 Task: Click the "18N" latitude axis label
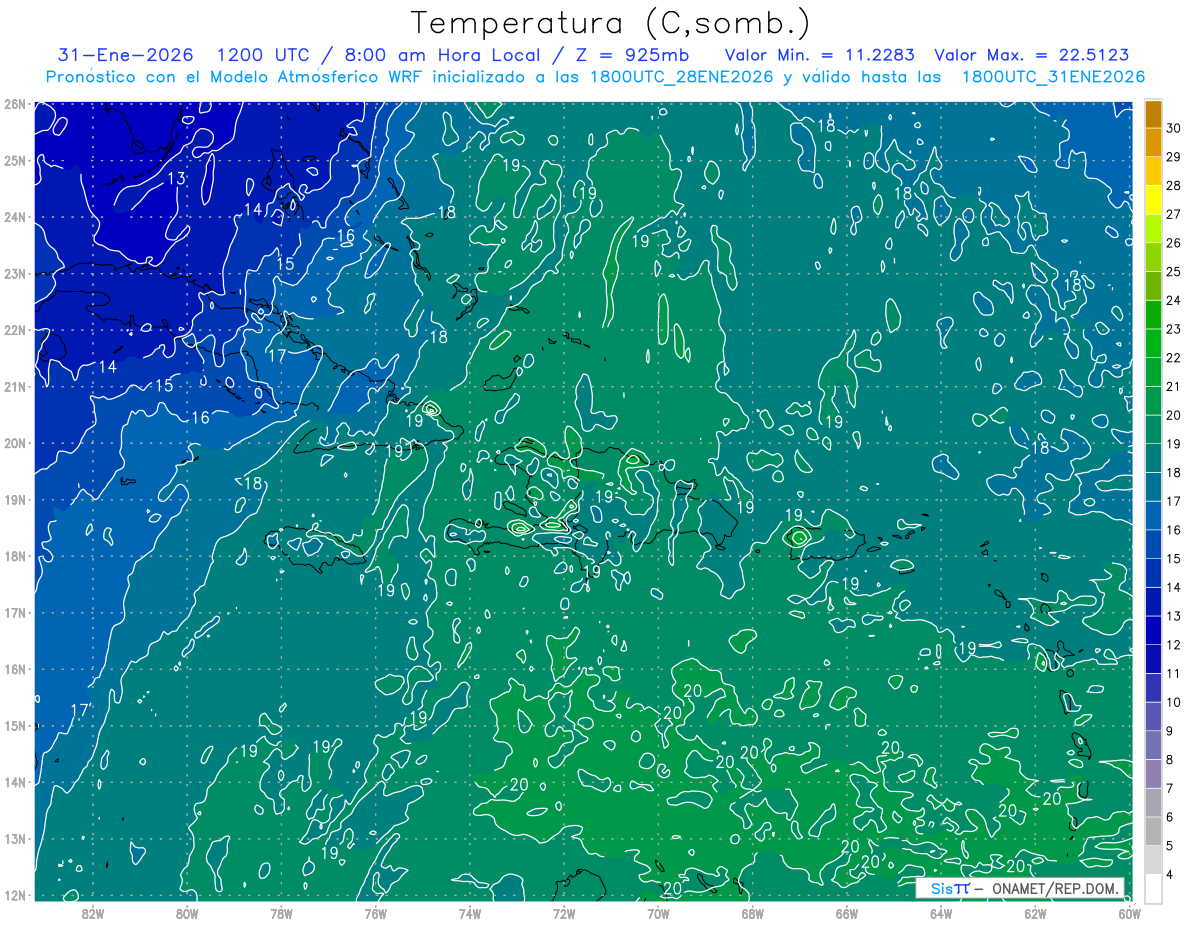click(14, 556)
